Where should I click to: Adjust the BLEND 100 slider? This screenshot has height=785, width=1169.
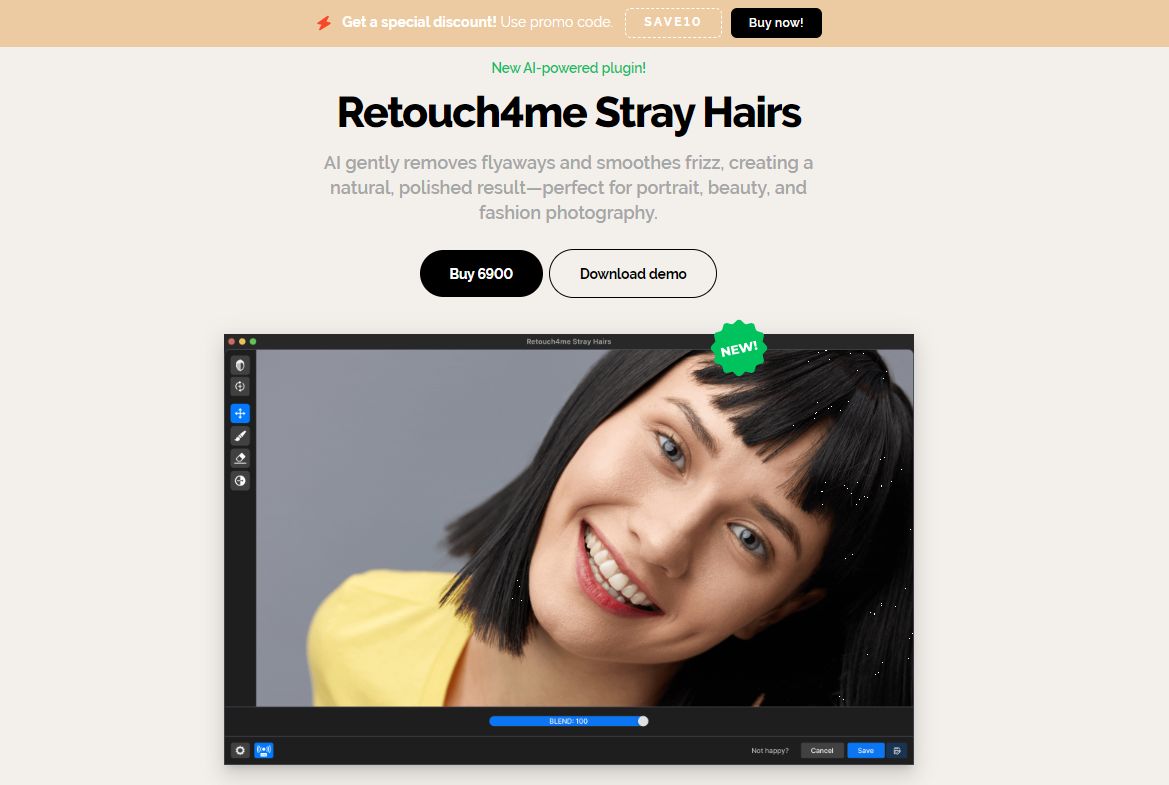(x=568, y=721)
